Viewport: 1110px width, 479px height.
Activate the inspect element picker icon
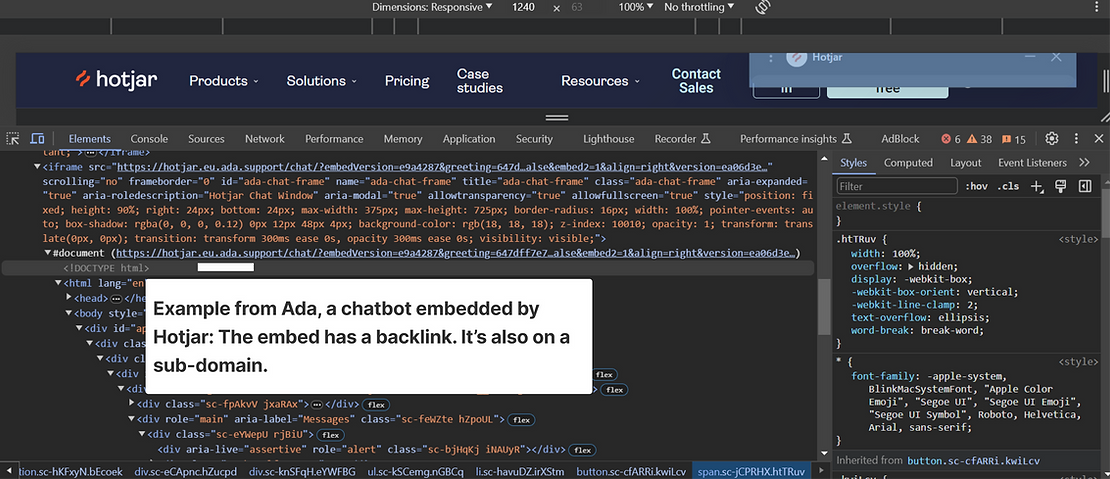[x=13, y=139]
